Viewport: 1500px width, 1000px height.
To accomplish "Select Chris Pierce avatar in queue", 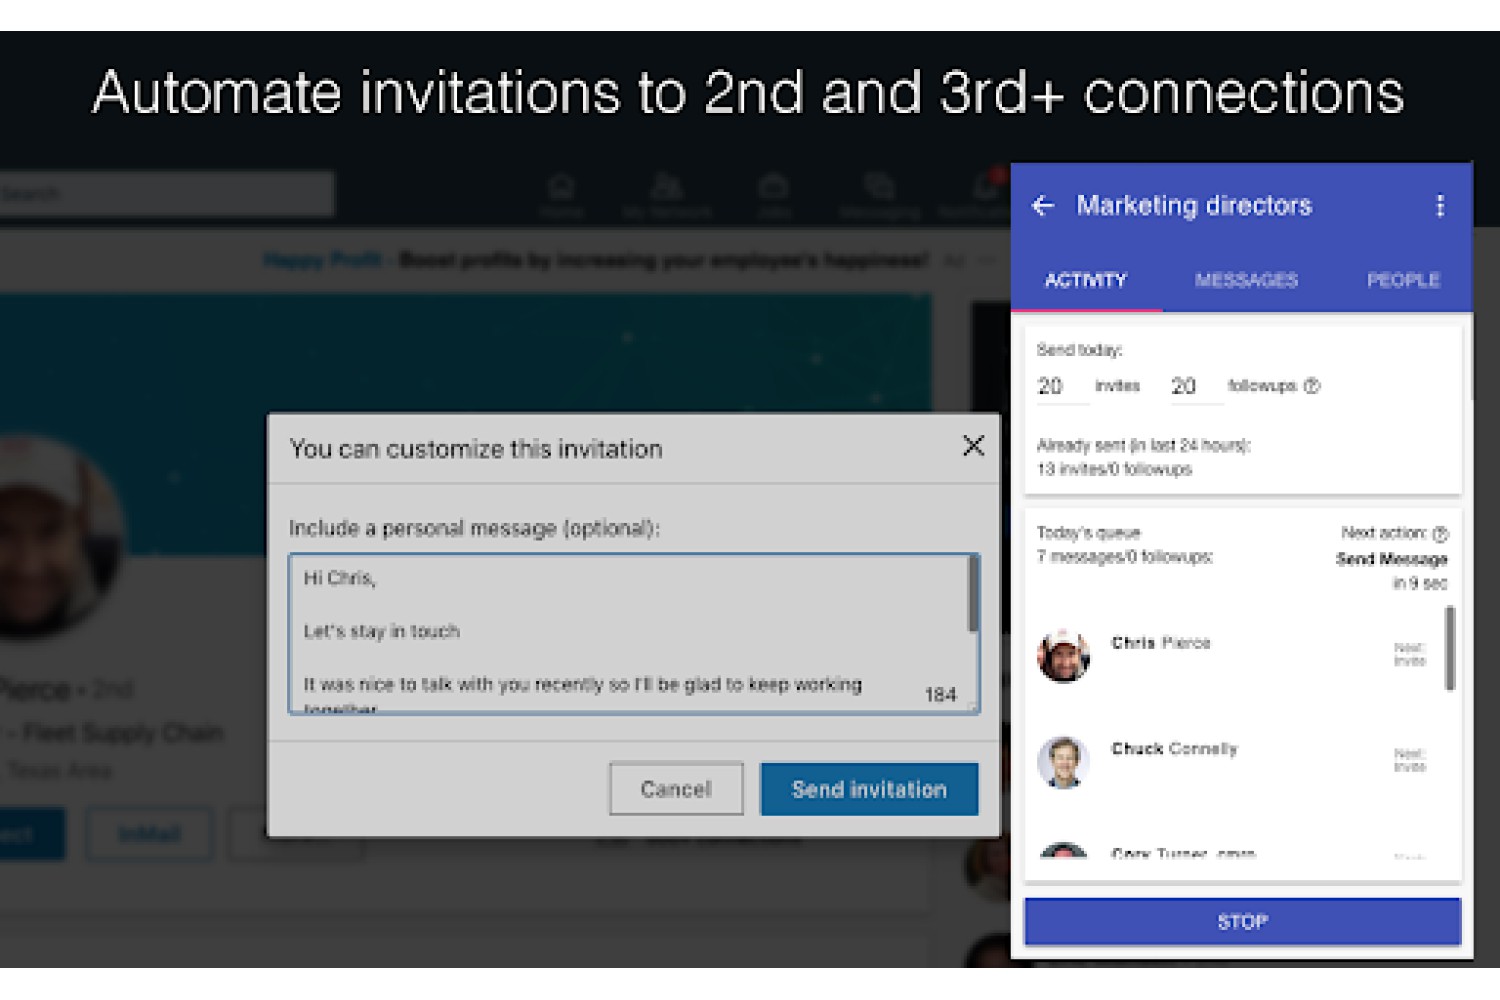I will [1063, 656].
